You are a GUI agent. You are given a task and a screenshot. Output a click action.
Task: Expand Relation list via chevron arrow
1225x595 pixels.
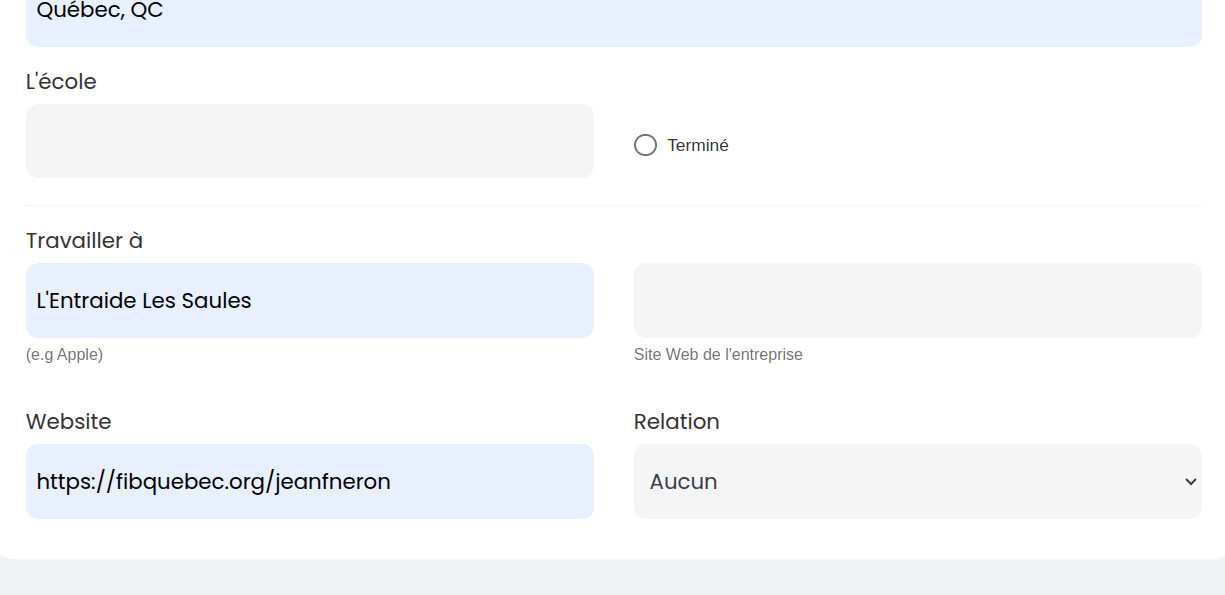tap(1190, 481)
